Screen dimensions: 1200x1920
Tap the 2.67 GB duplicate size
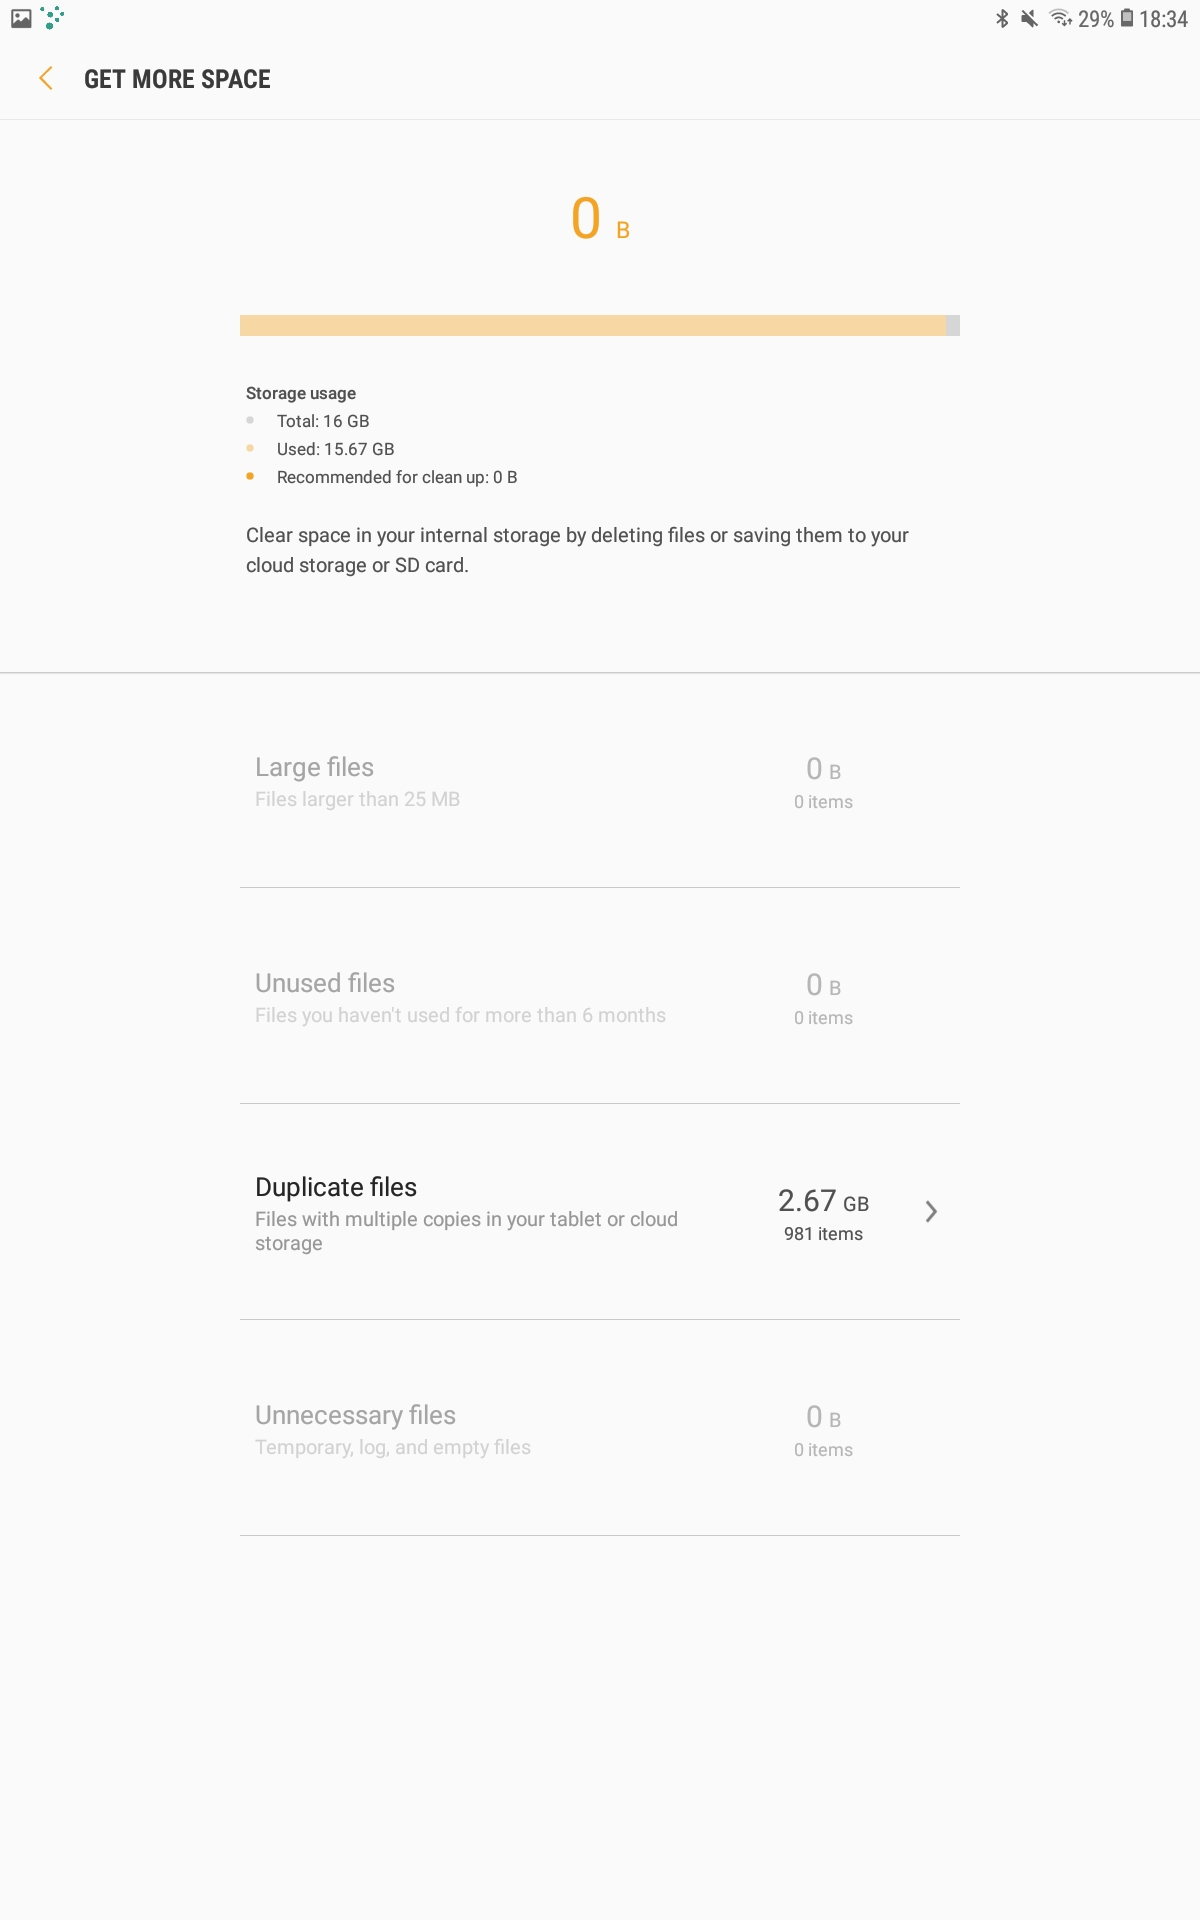823,1200
